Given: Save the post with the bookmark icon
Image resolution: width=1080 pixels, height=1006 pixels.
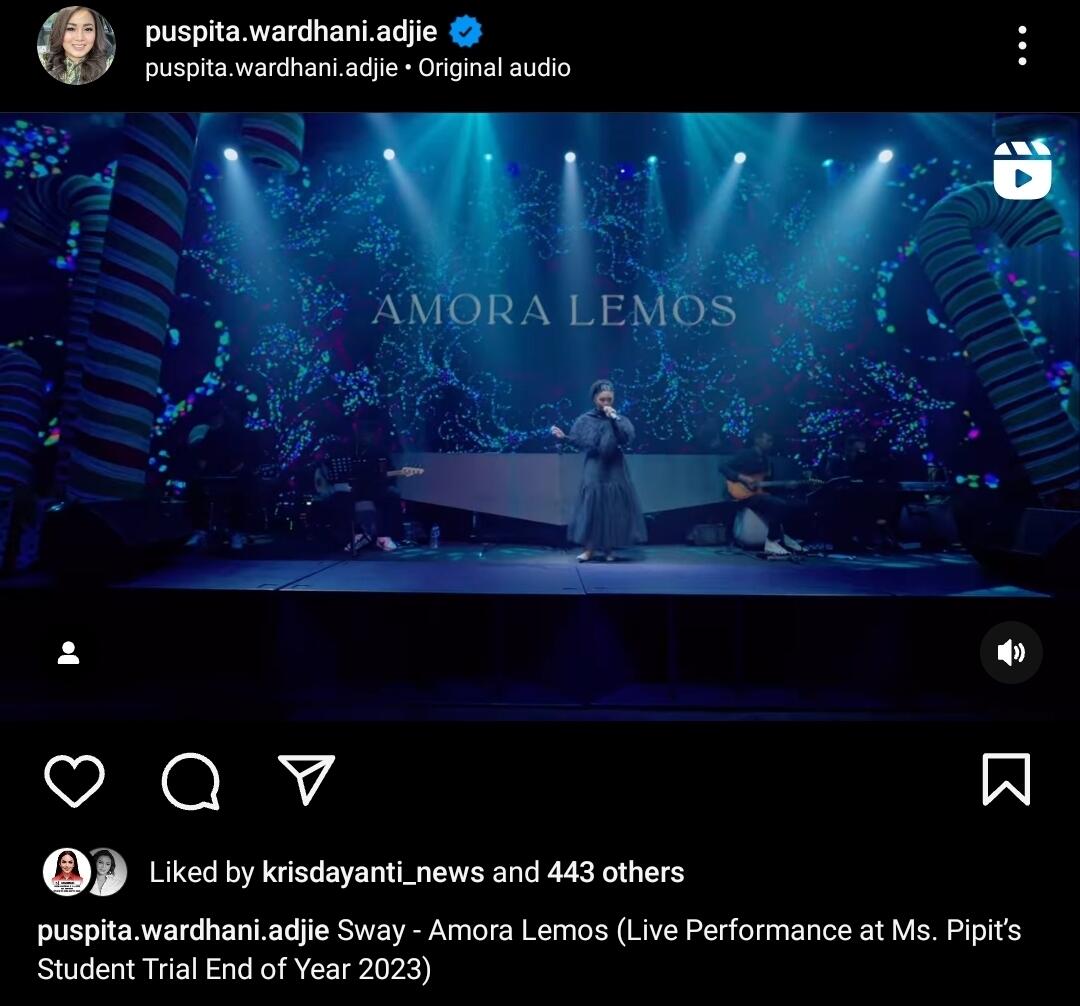Looking at the screenshot, I should (1006, 779).
